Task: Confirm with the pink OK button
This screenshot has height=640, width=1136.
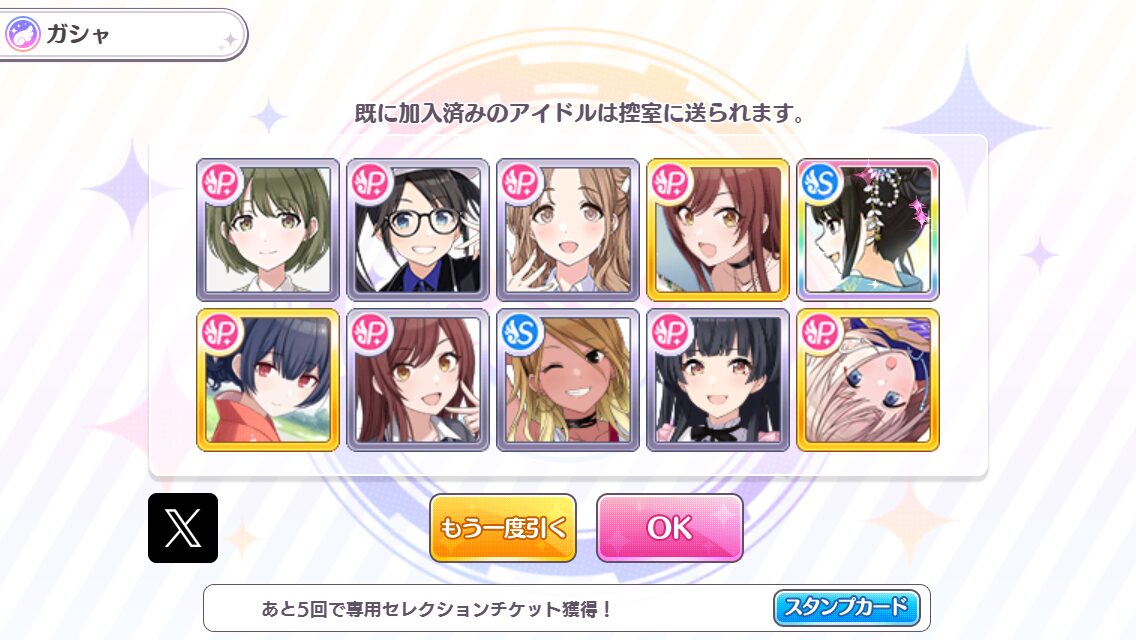Action: (x=669, y=528)
